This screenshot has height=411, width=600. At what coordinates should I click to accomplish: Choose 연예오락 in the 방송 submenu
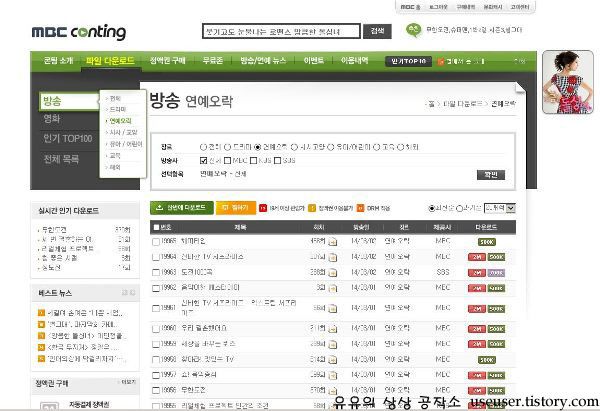click(x=121, y=121)
